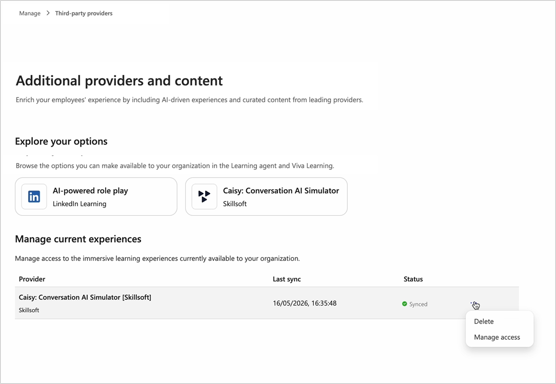Click the breadcrumb chevron separator after Manage

coord(48,13)
